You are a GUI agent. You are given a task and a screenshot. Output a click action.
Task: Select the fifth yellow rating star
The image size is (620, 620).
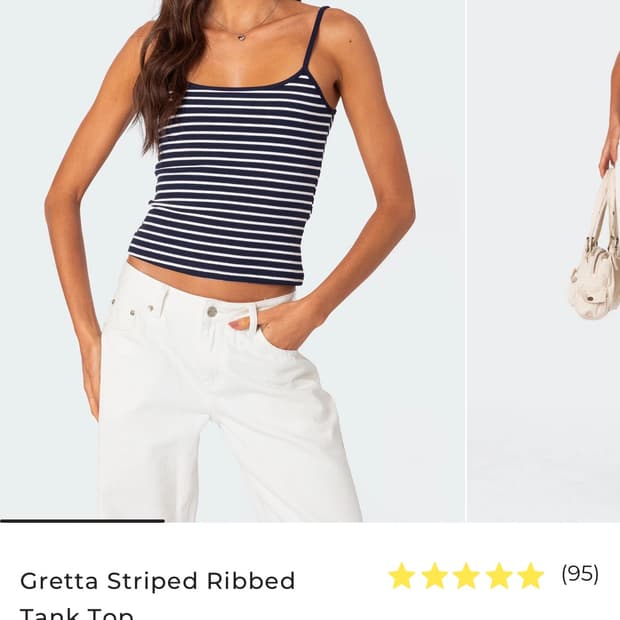click(531, 576)
